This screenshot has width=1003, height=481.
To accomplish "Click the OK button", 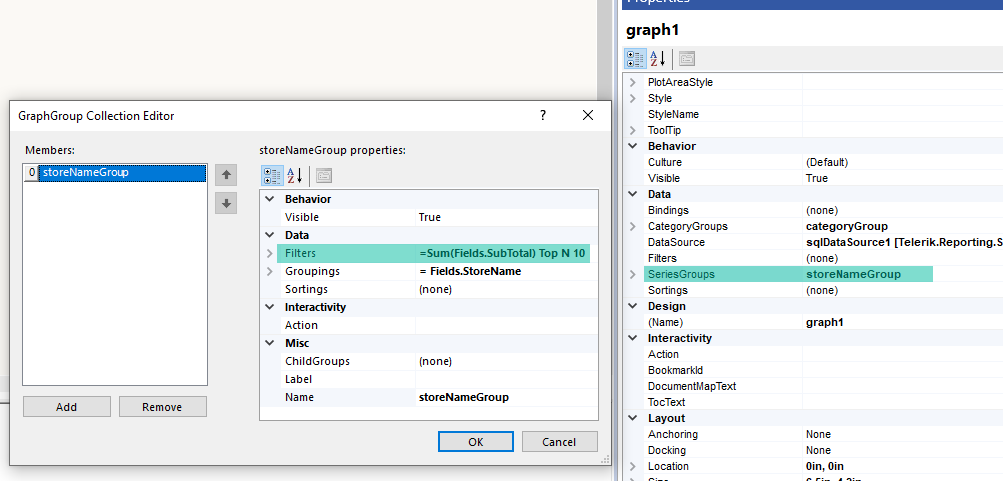I will (476, 441).
